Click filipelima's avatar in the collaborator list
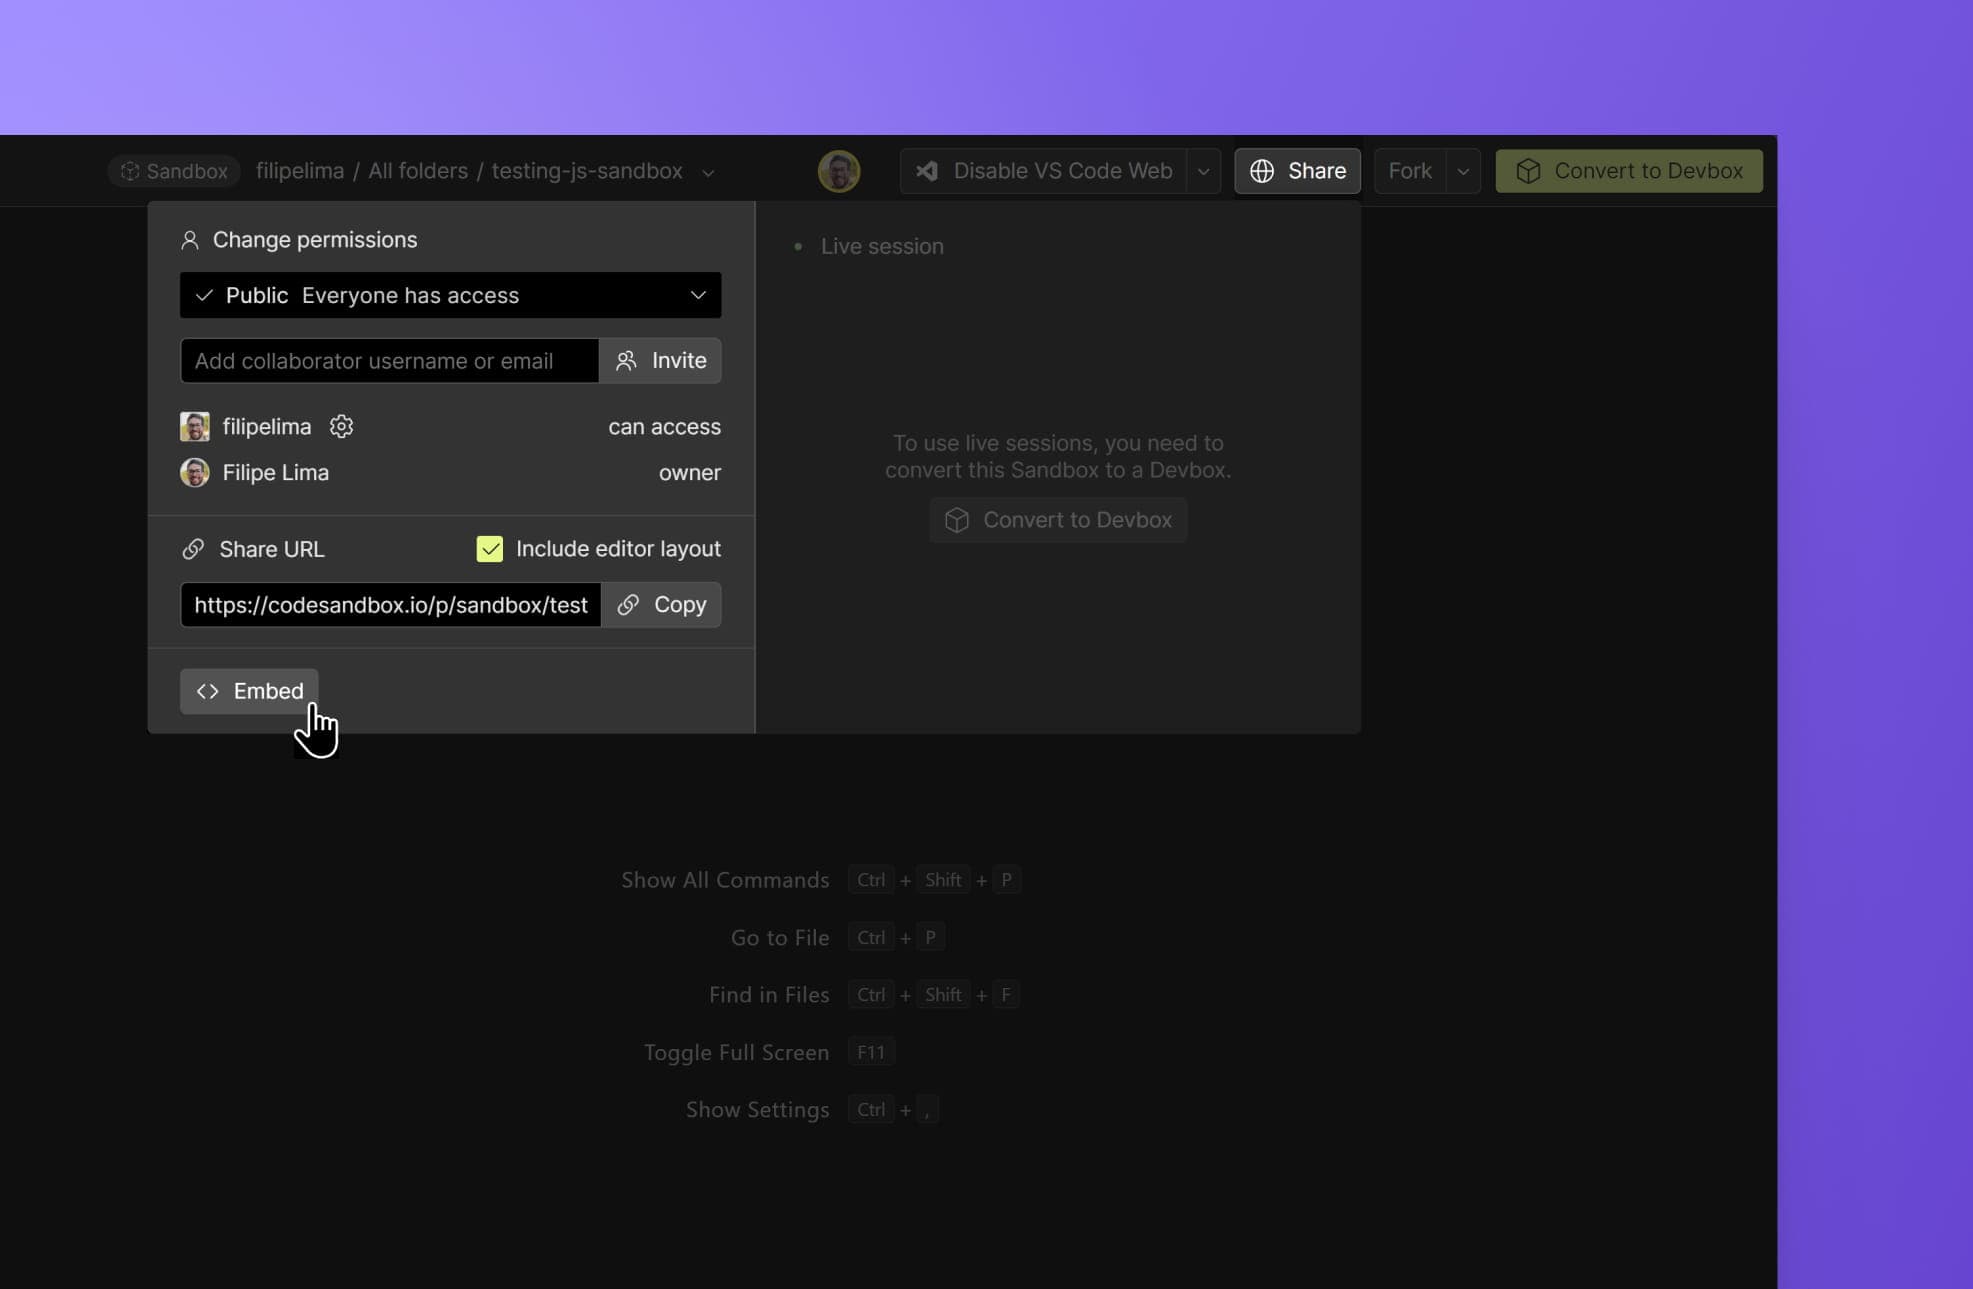Screen dimensions: 1973x1289 [x=195, y=426]
